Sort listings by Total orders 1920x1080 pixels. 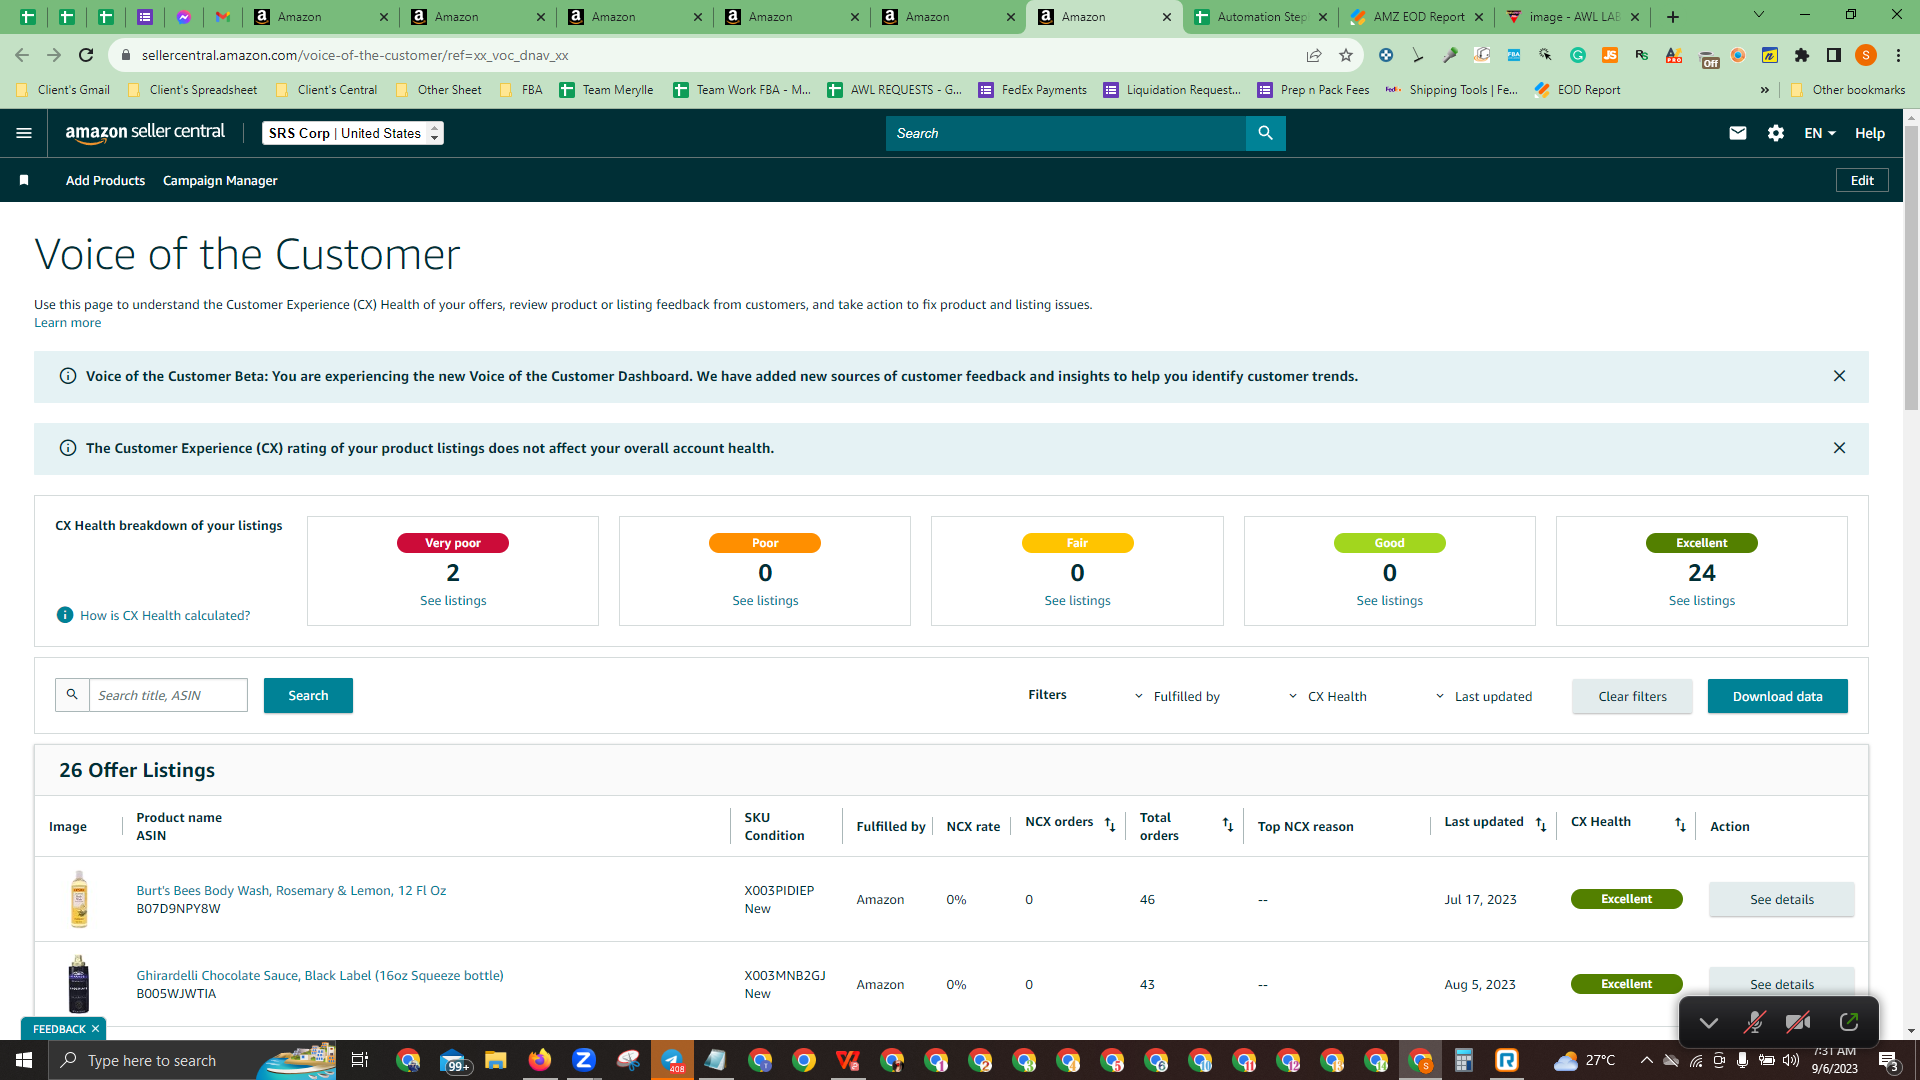[1228, 825]
